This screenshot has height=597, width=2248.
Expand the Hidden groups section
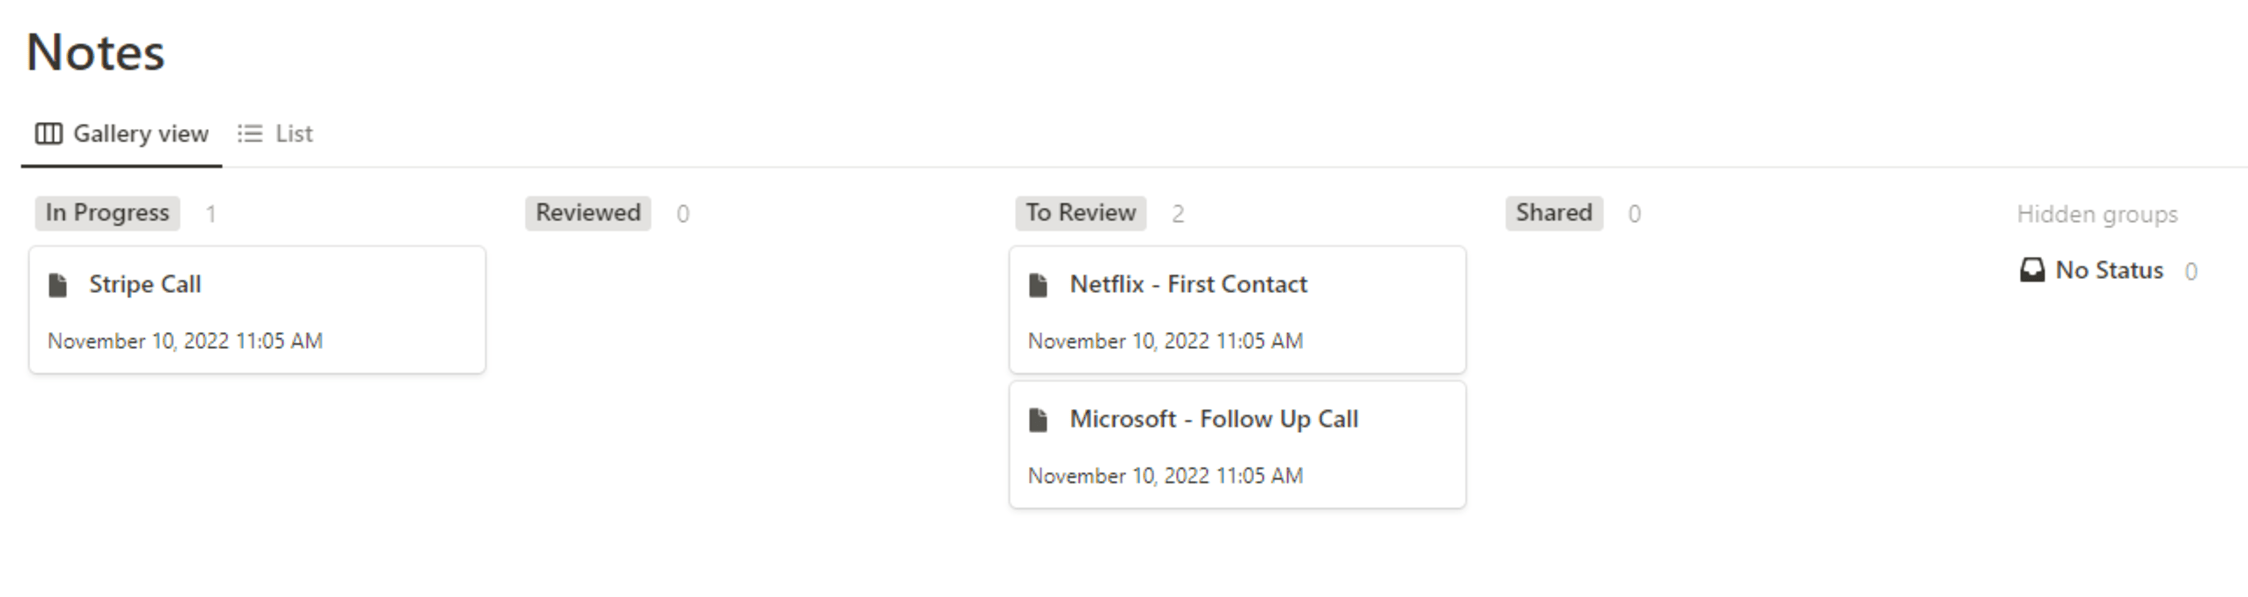coord(2097,214)
